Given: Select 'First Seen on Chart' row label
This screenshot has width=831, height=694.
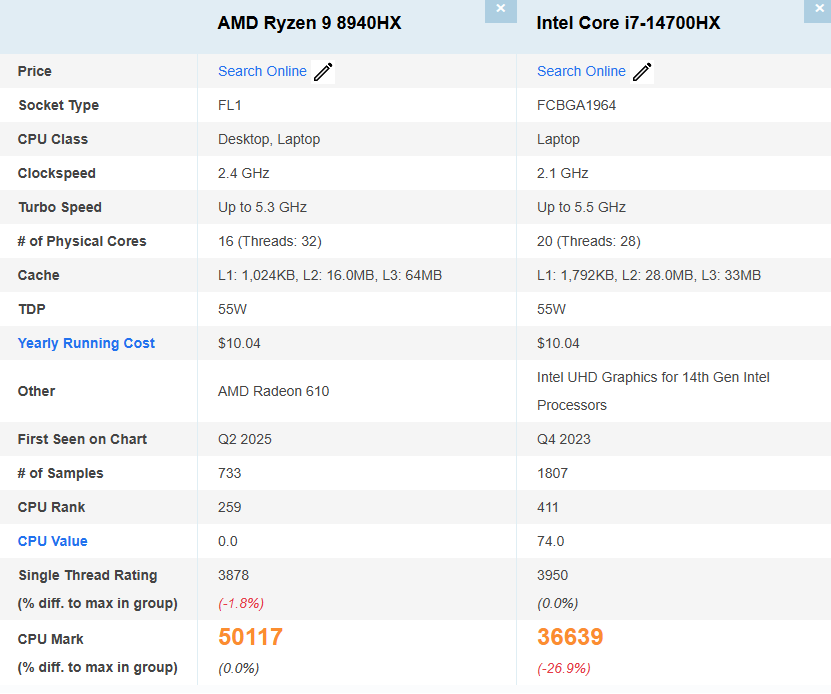Looking at the screenshot, I should coord(82,439).
